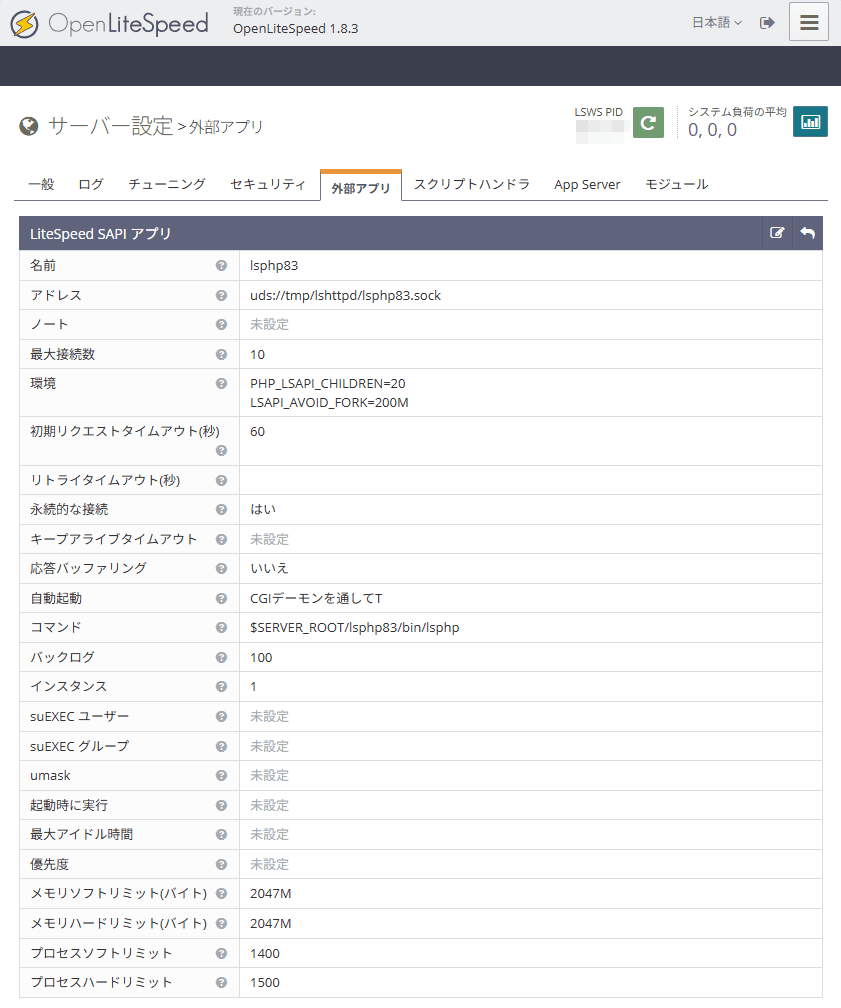Open the 日本語 language dropdown
The height and width of the screenshot is (1008, 841).
pyautogui.click(x=717, y=22)
